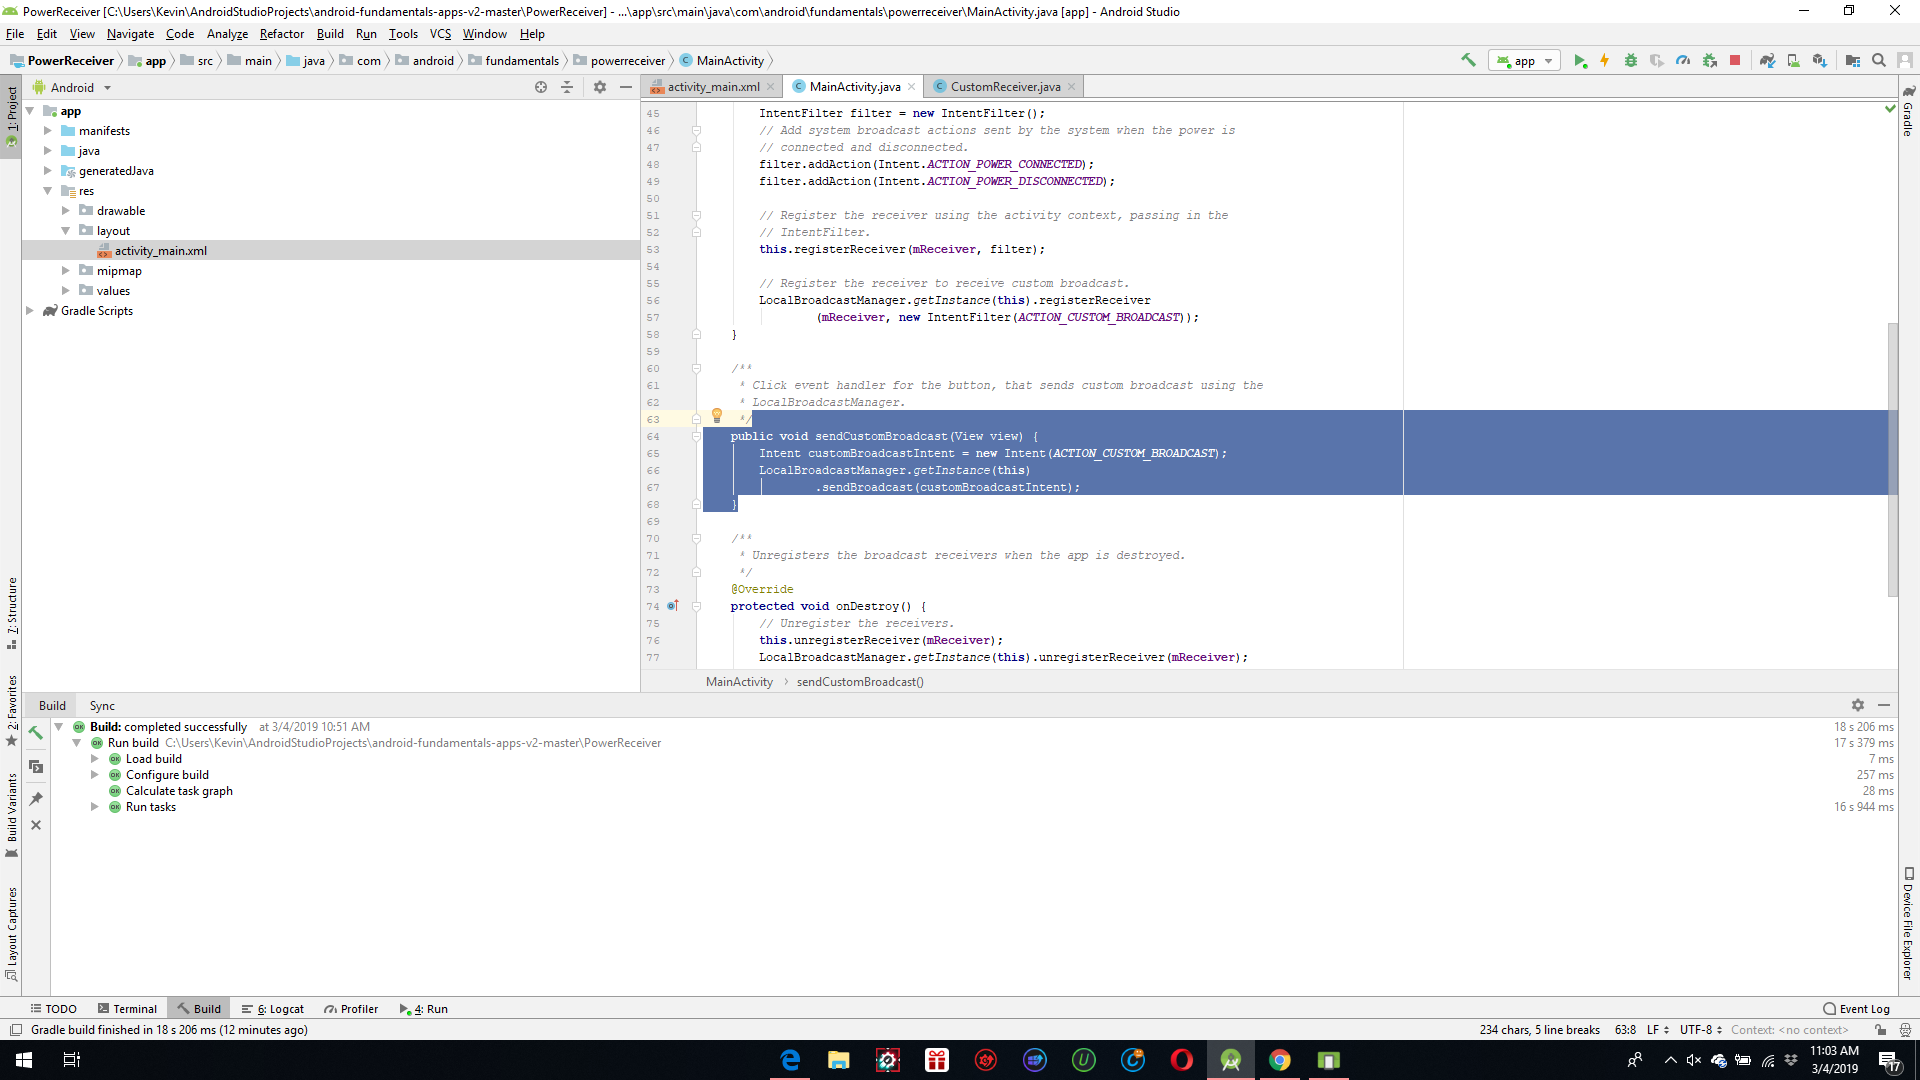This screenshot has height=1080, width=1920.
Task: Open the Android project view dropdown
Action: tap(72, 87)
